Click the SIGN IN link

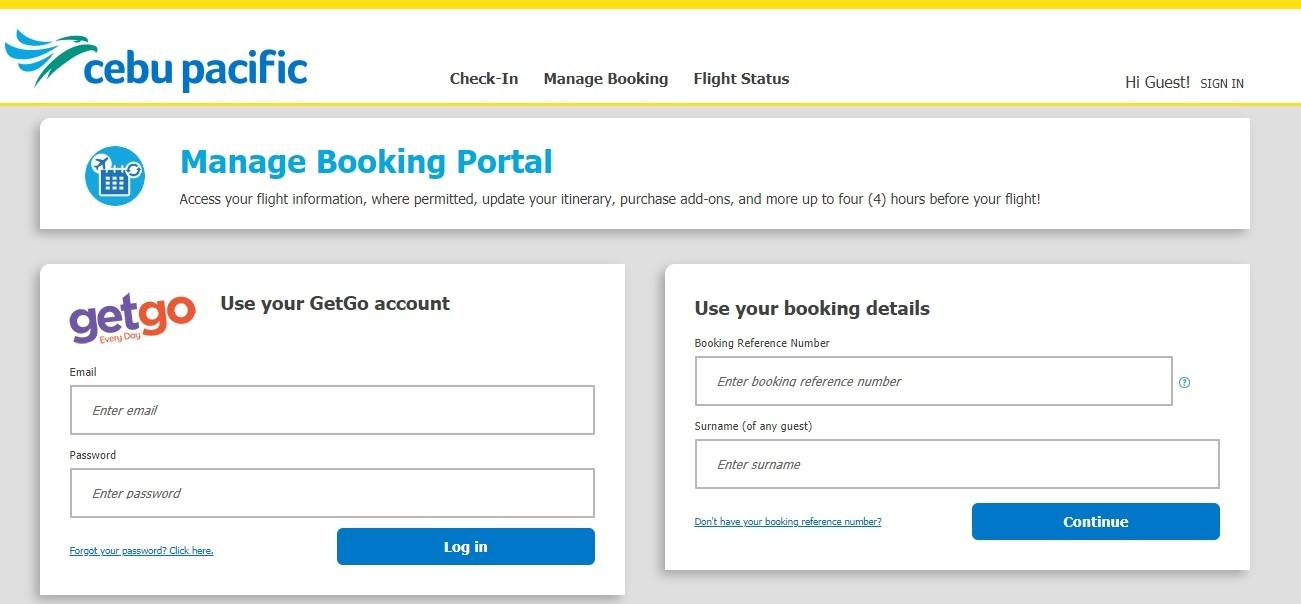pos(1222,84)
